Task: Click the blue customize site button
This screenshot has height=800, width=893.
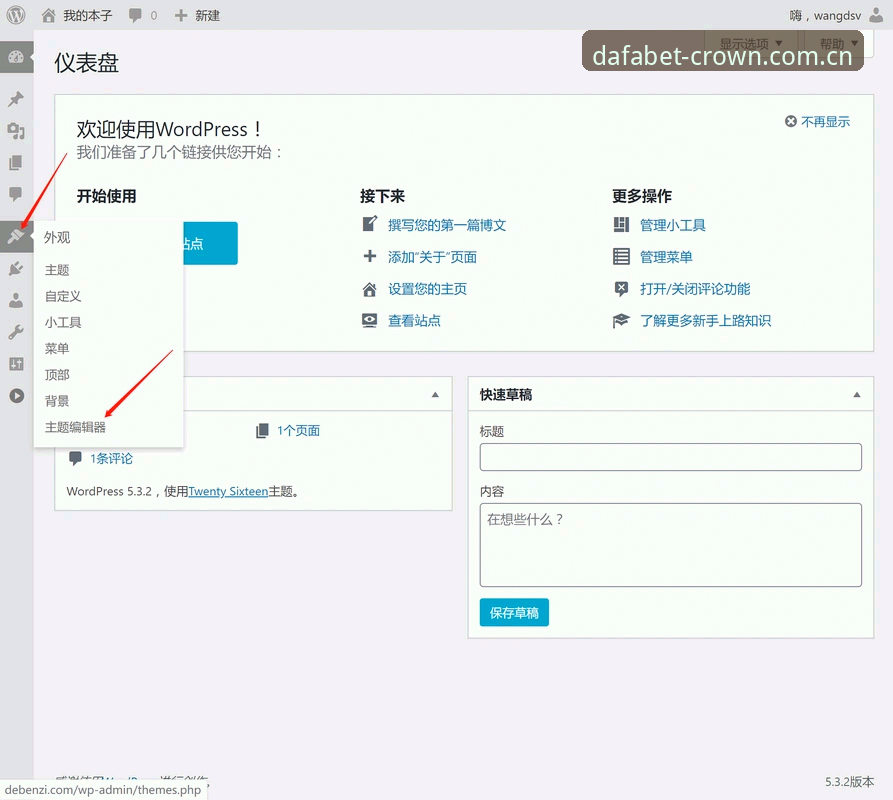Action: tap(210, 243)
